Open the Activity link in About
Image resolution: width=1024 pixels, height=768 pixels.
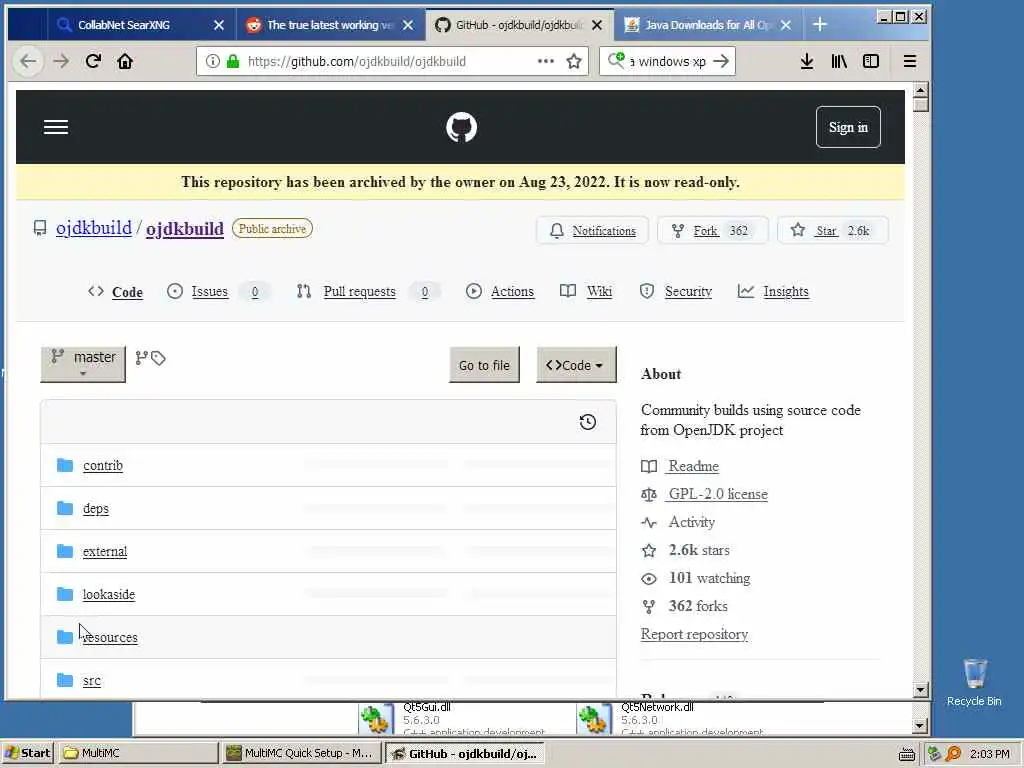(692, 522)
